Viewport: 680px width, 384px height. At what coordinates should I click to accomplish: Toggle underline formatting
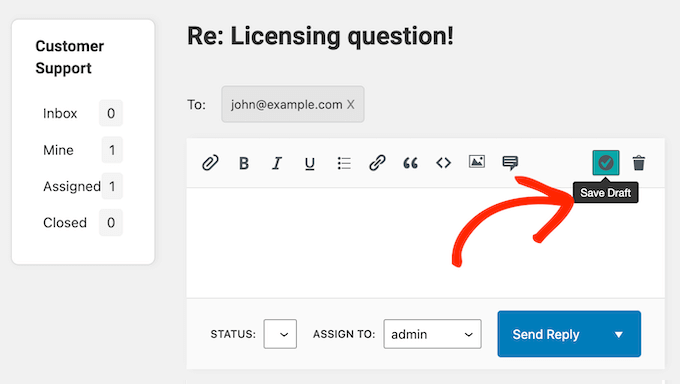click(310, 164)
